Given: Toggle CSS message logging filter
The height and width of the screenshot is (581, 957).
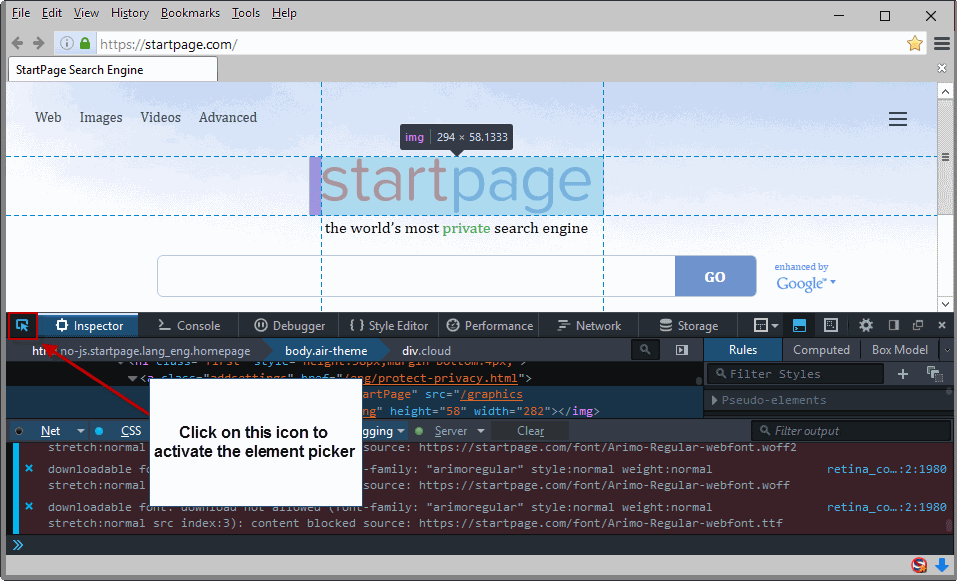Looking at the screenshot, I should [130, 430].
